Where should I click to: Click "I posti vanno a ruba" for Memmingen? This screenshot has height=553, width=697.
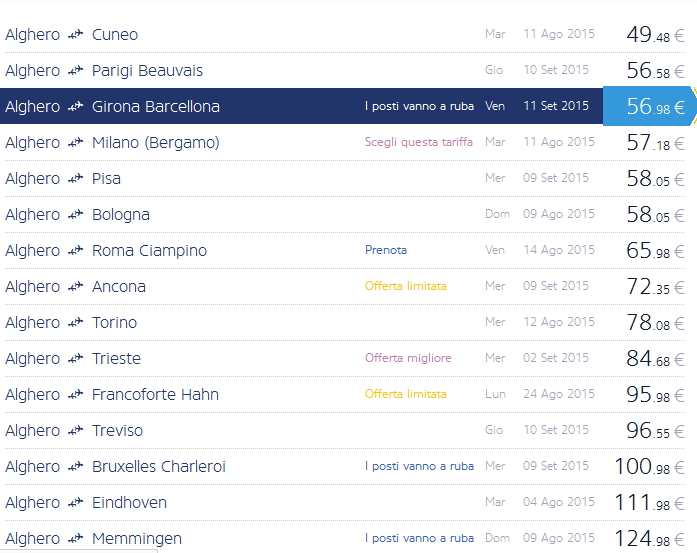[x=418, y=538]
